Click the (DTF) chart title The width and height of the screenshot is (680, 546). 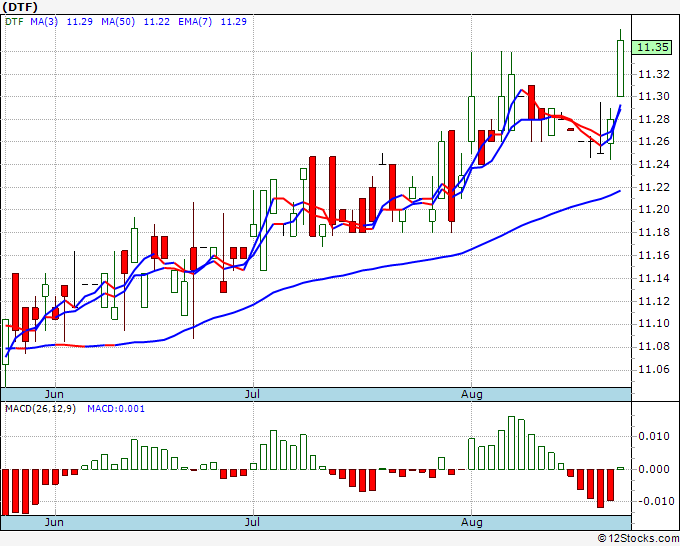point(20,7)
